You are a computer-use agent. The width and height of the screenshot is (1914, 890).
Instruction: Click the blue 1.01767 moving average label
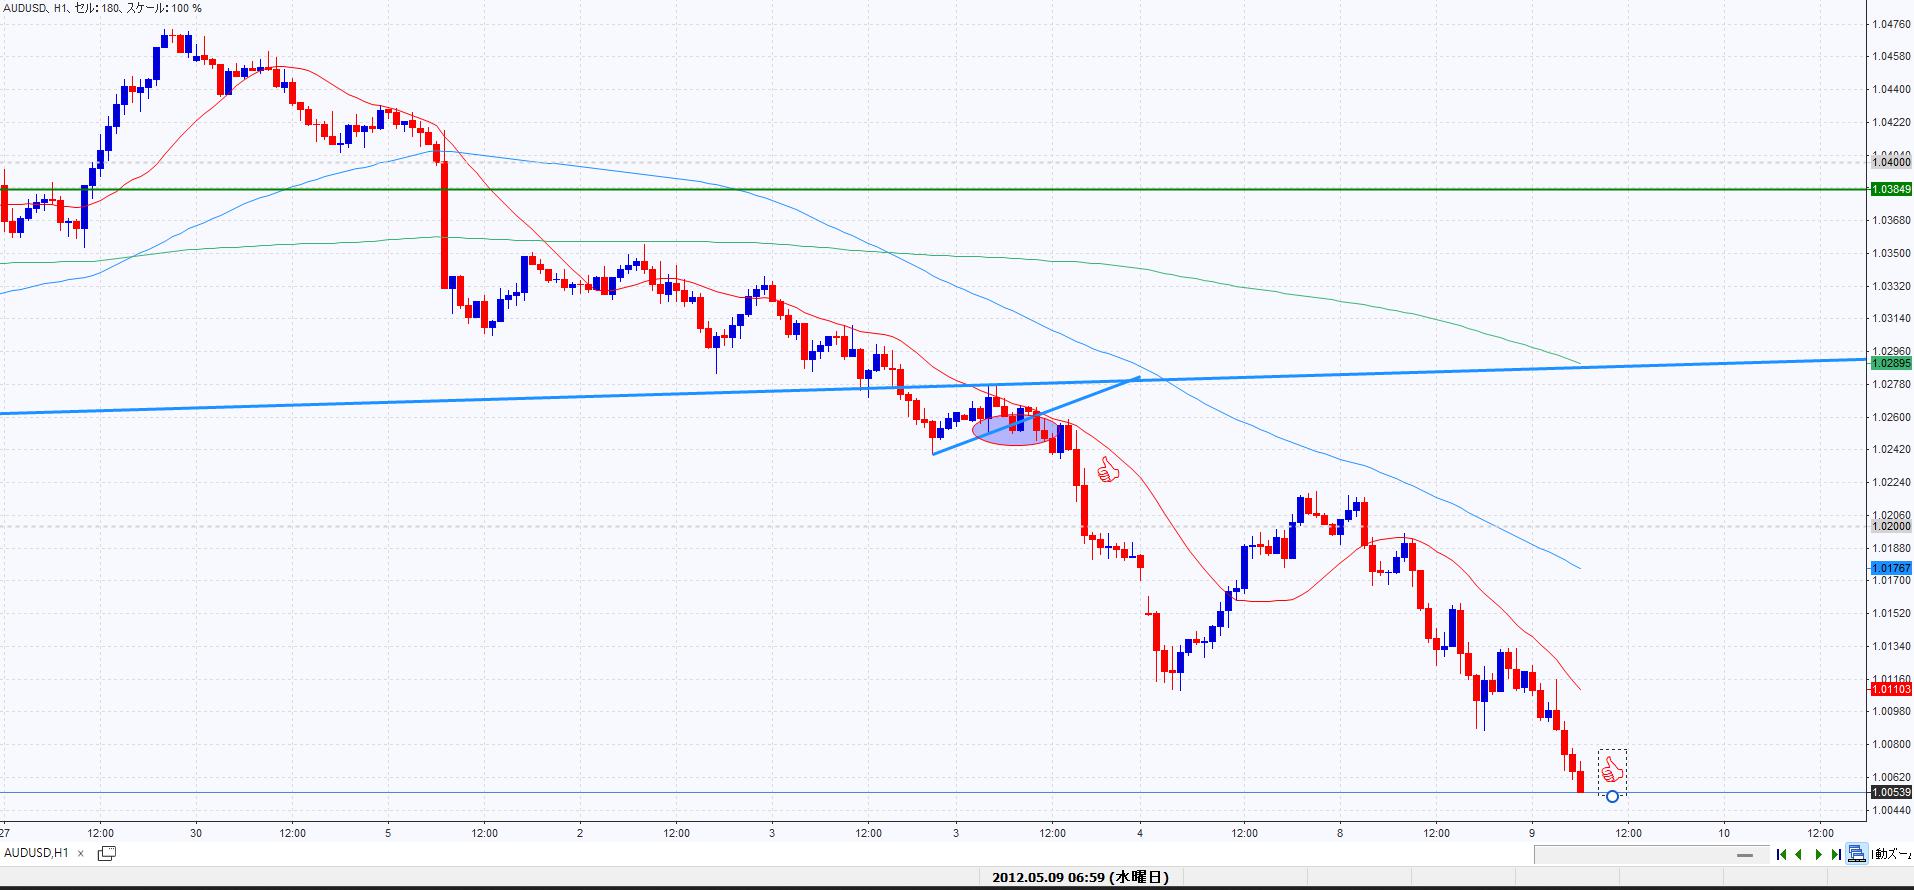[1890, 568]
